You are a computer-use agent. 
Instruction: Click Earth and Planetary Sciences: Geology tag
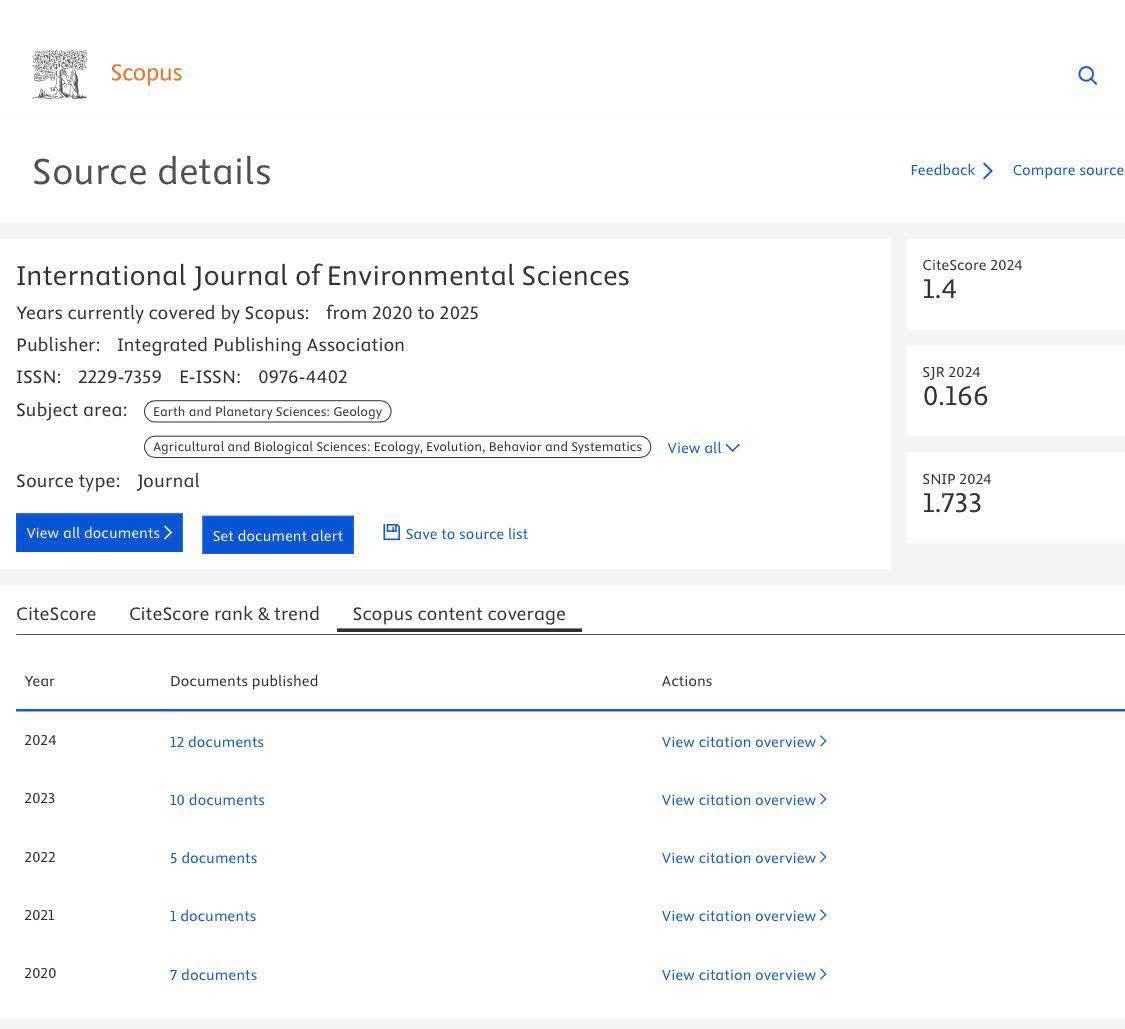point(267,412)
